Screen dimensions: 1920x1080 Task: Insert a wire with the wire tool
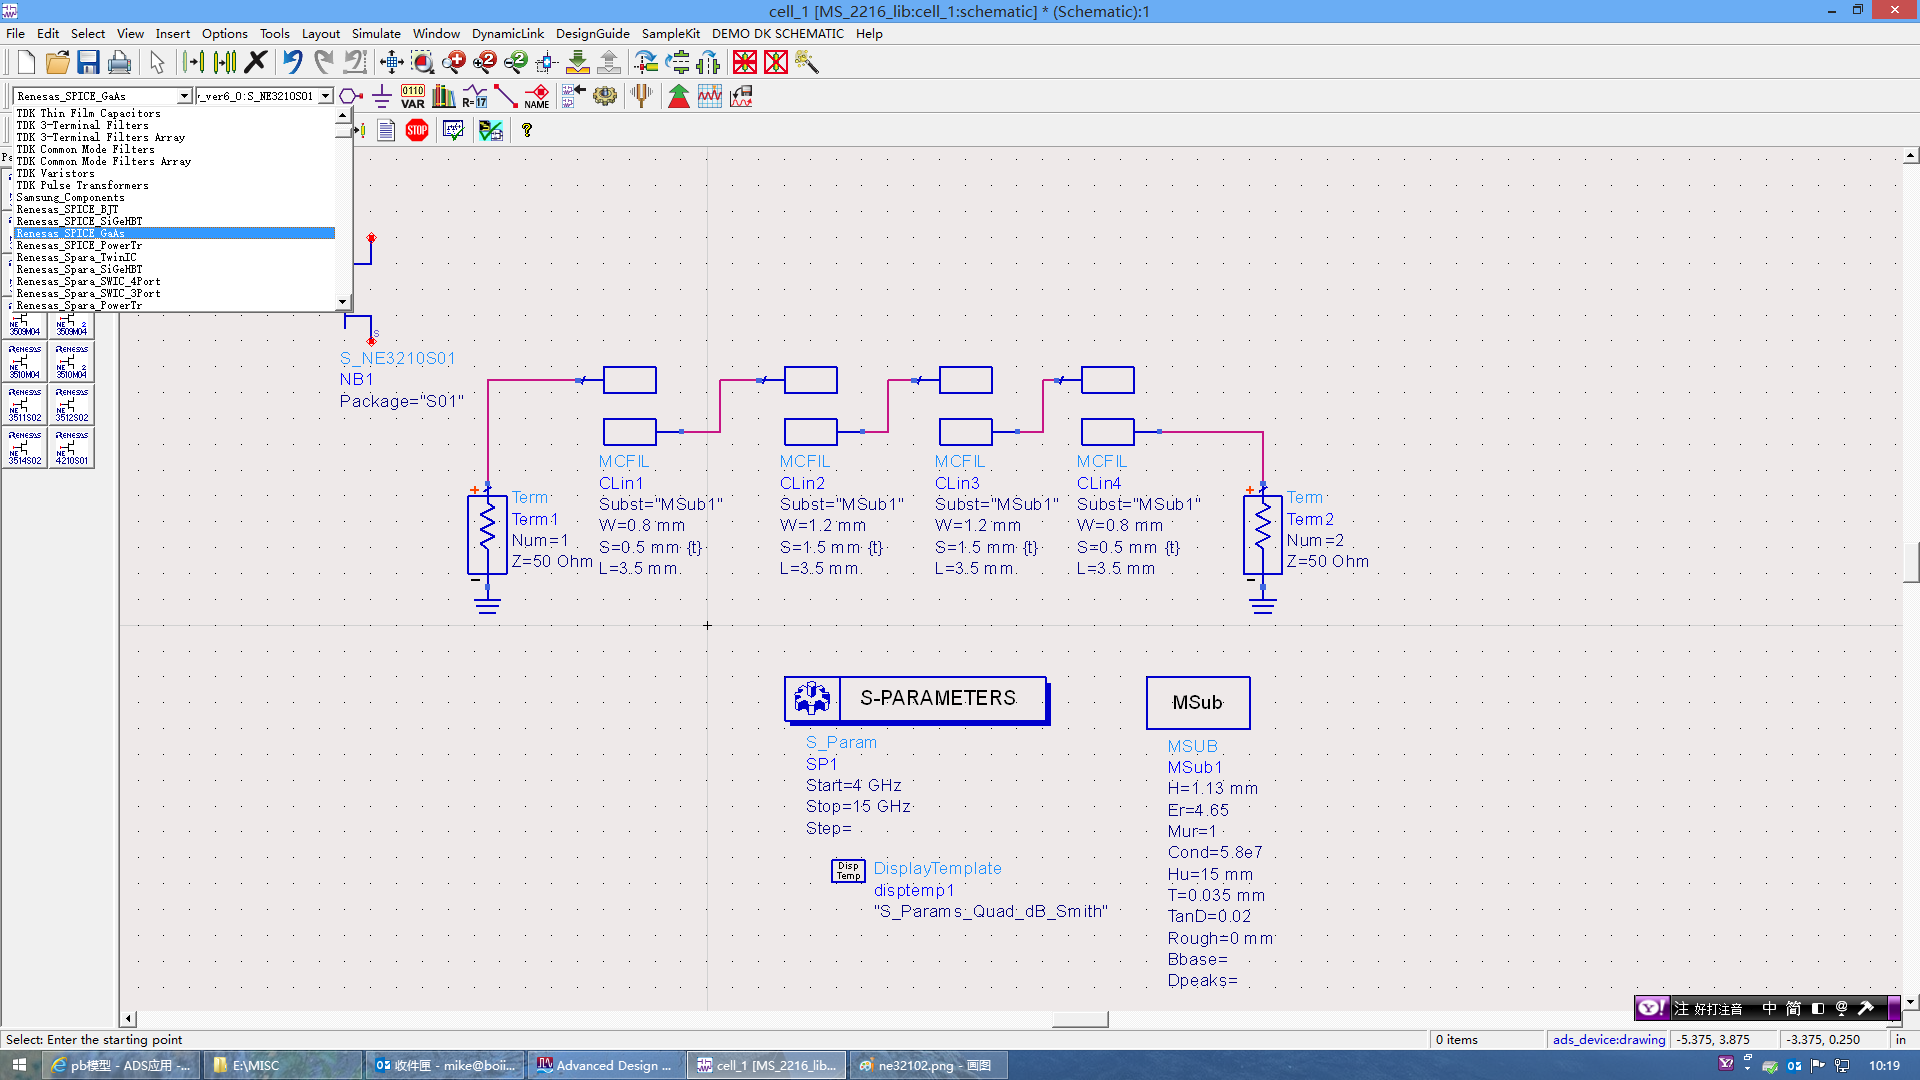tap(506, 96)
